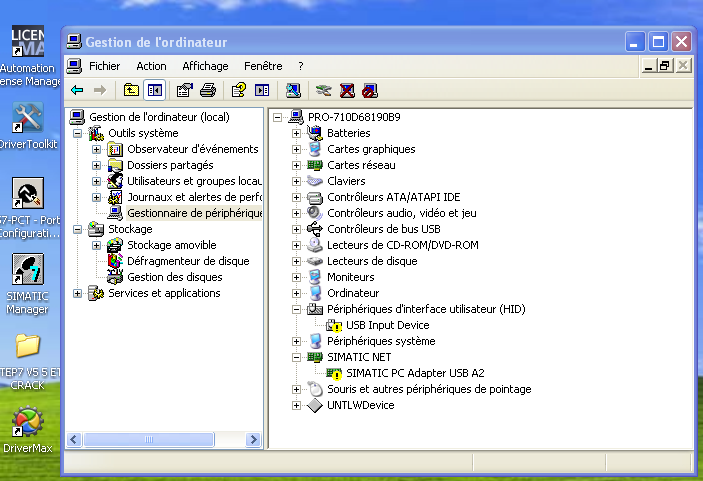Click the Print toolbar icon

coord(207,90)
